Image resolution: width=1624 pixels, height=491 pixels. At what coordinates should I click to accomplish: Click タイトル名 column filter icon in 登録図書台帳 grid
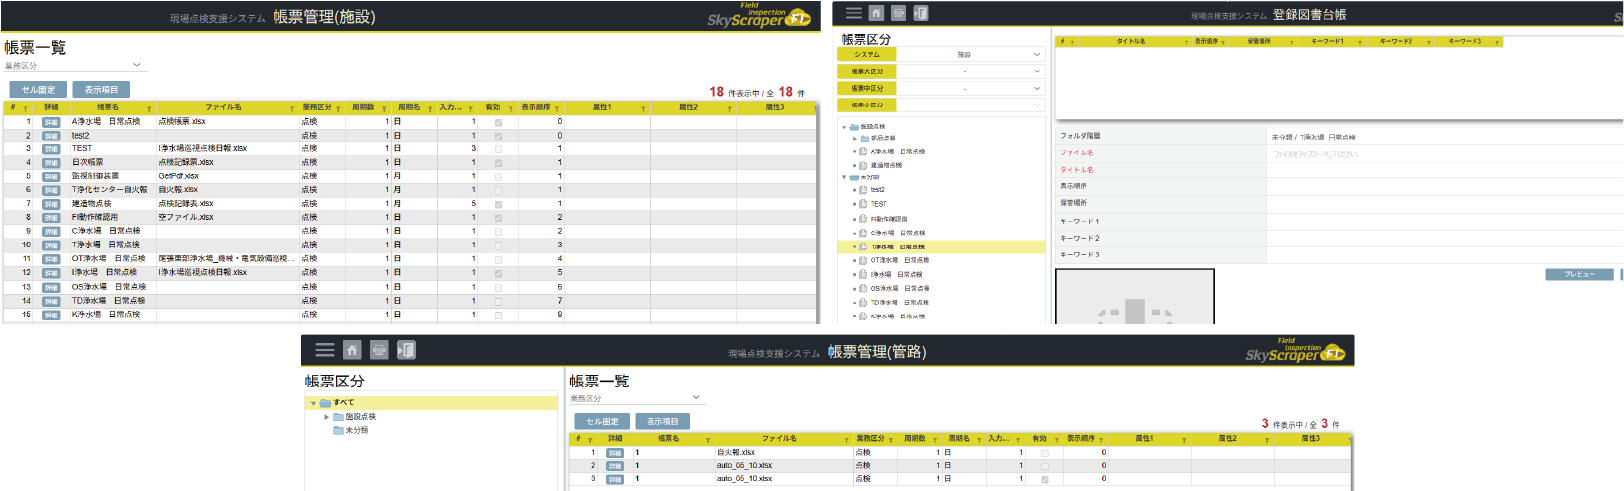[1186, 42]
